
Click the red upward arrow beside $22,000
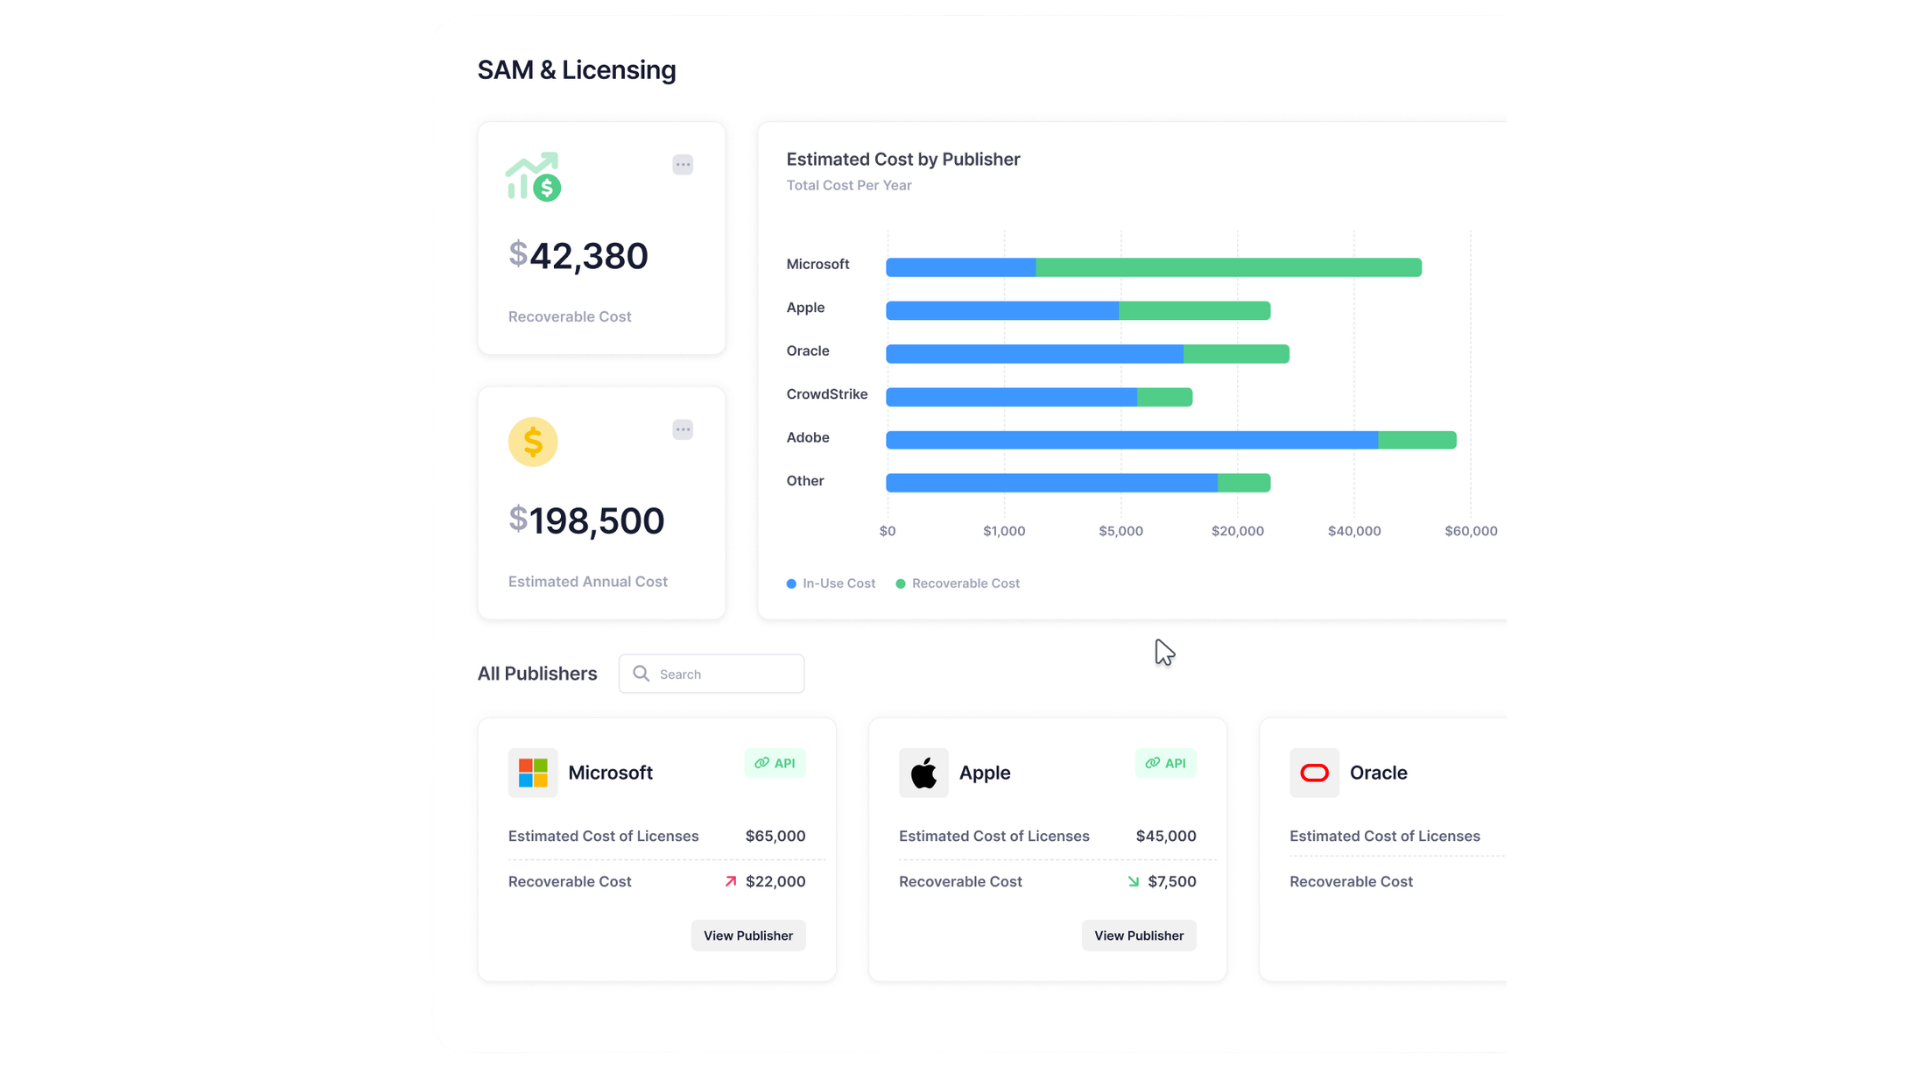[x=729, y=881]
